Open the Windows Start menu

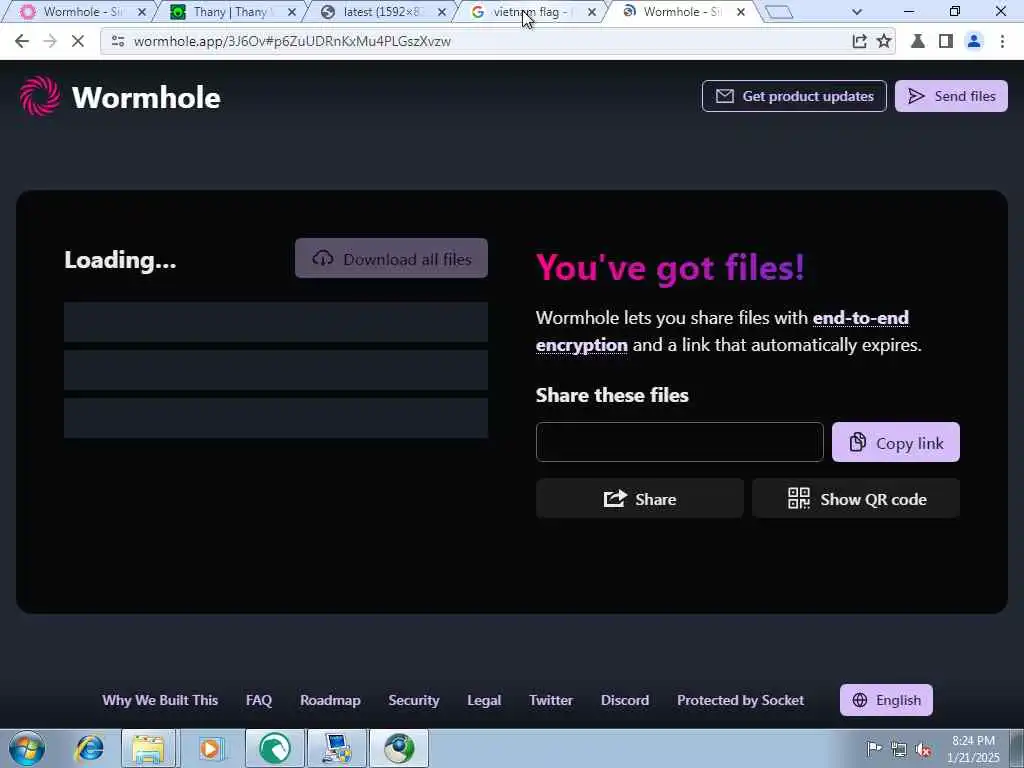(x=27, y=748)
